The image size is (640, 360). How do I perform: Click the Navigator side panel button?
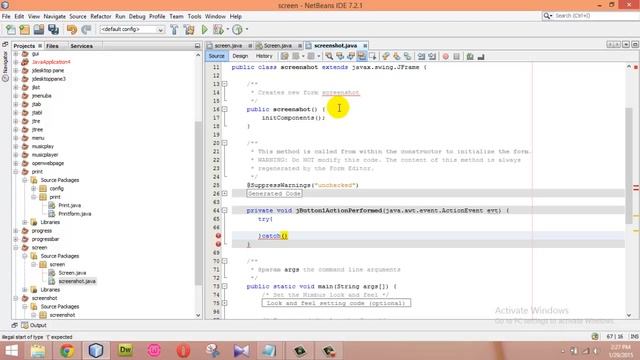pyautogui.click(x=5, y=67)
